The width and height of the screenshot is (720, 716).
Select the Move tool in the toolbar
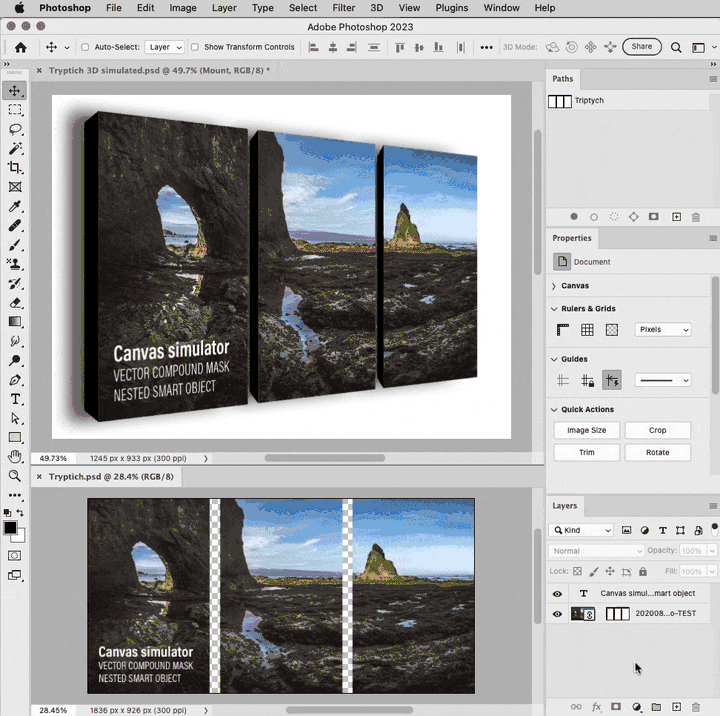[x=15, y=90]
